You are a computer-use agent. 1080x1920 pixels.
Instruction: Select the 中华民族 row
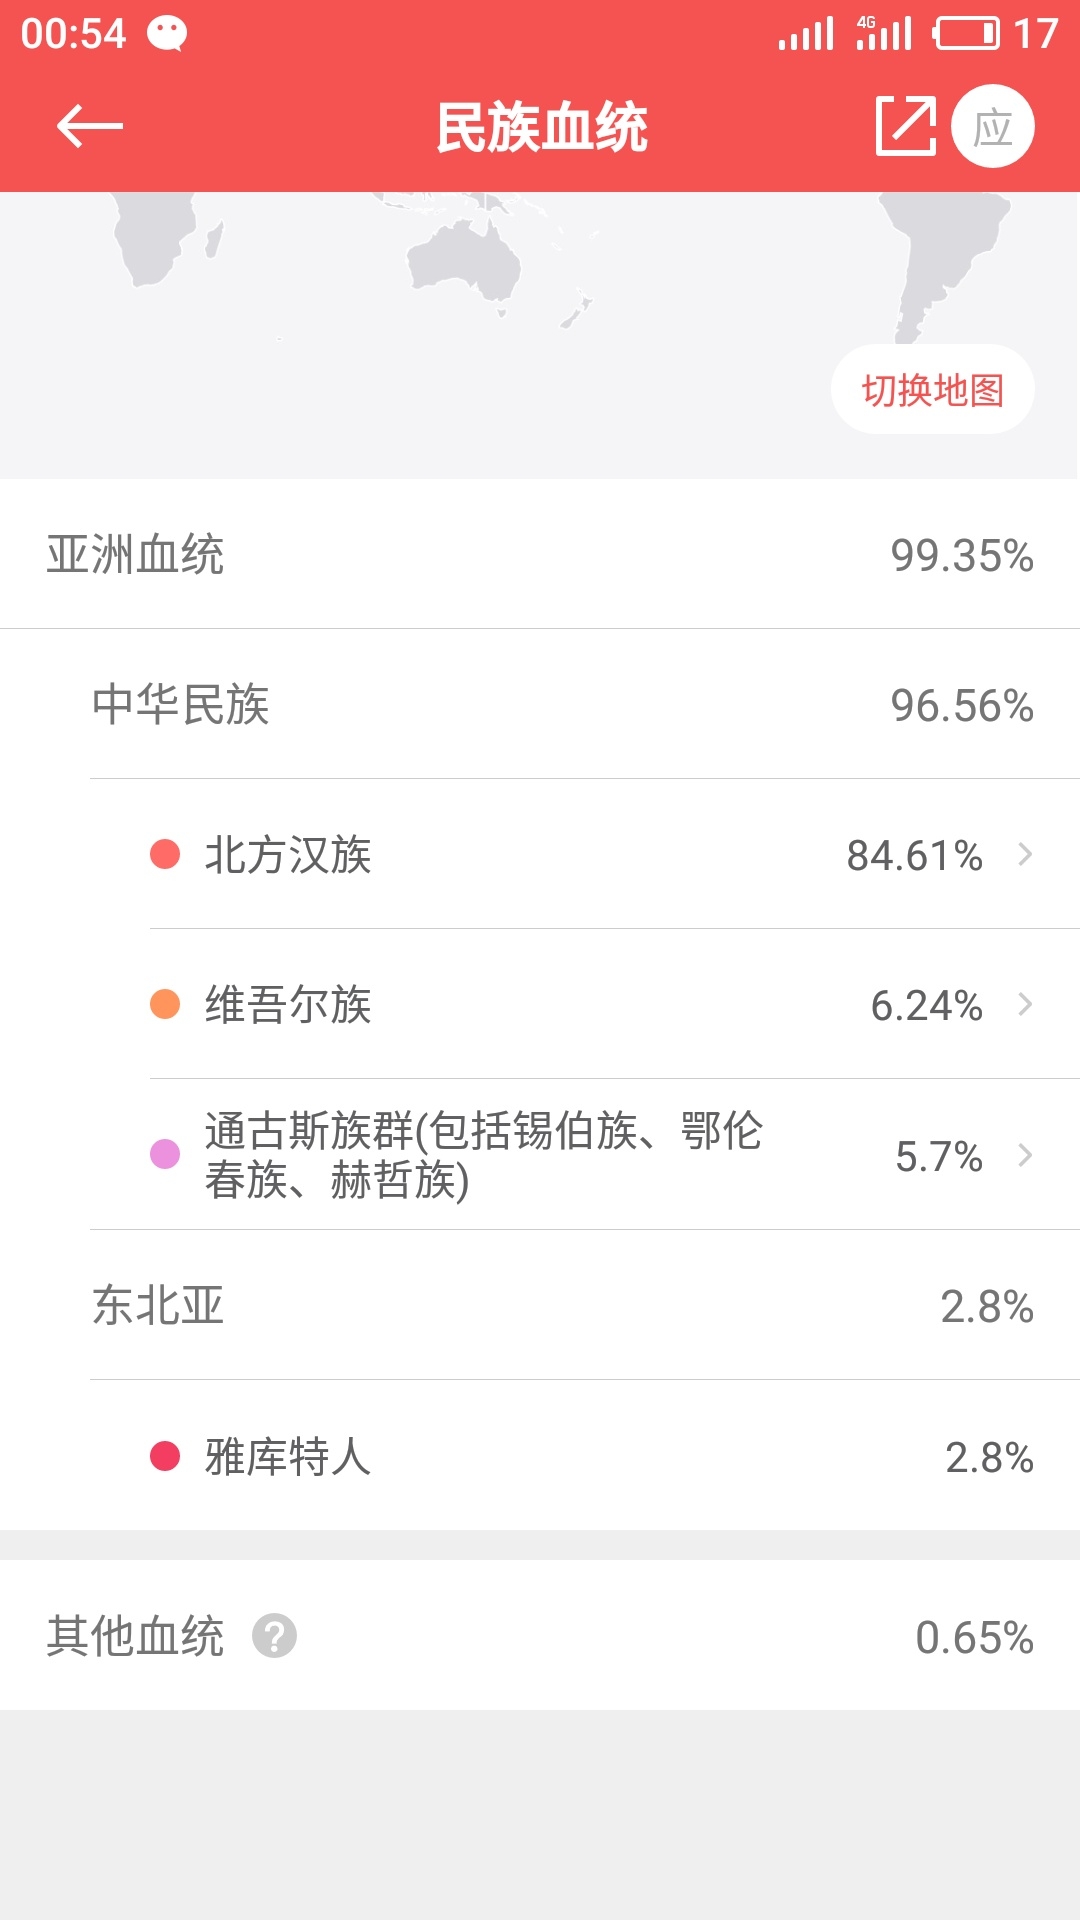560,705
